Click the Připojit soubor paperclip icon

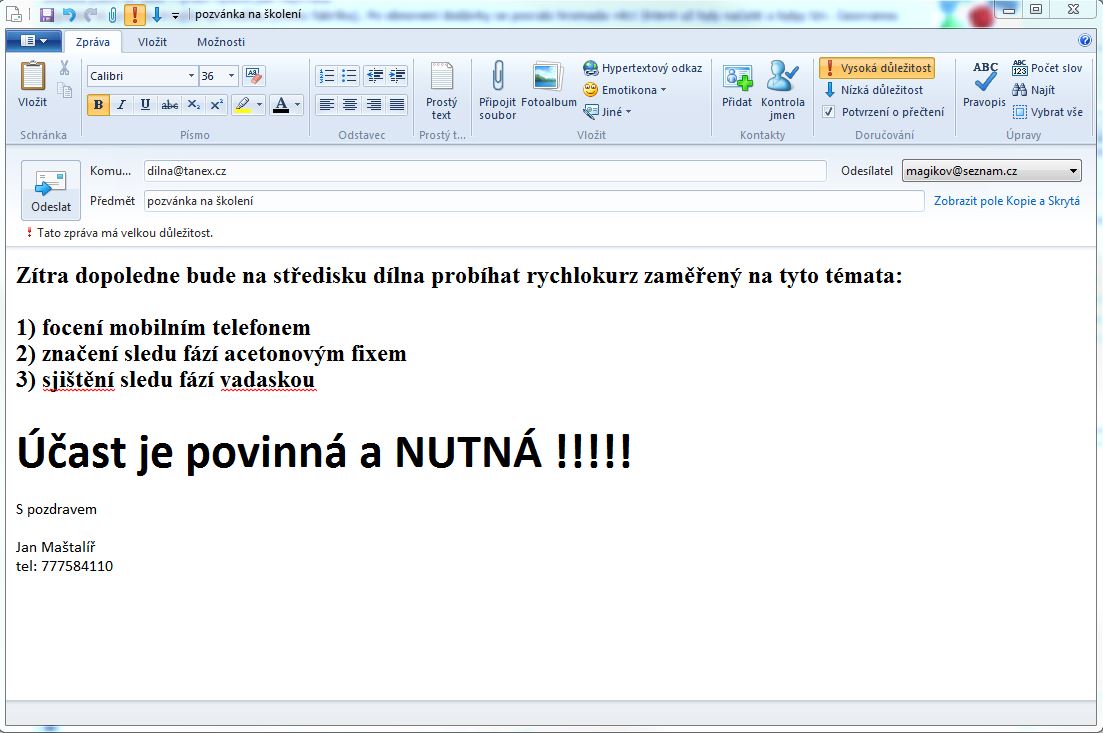click(x=497, y=78)
